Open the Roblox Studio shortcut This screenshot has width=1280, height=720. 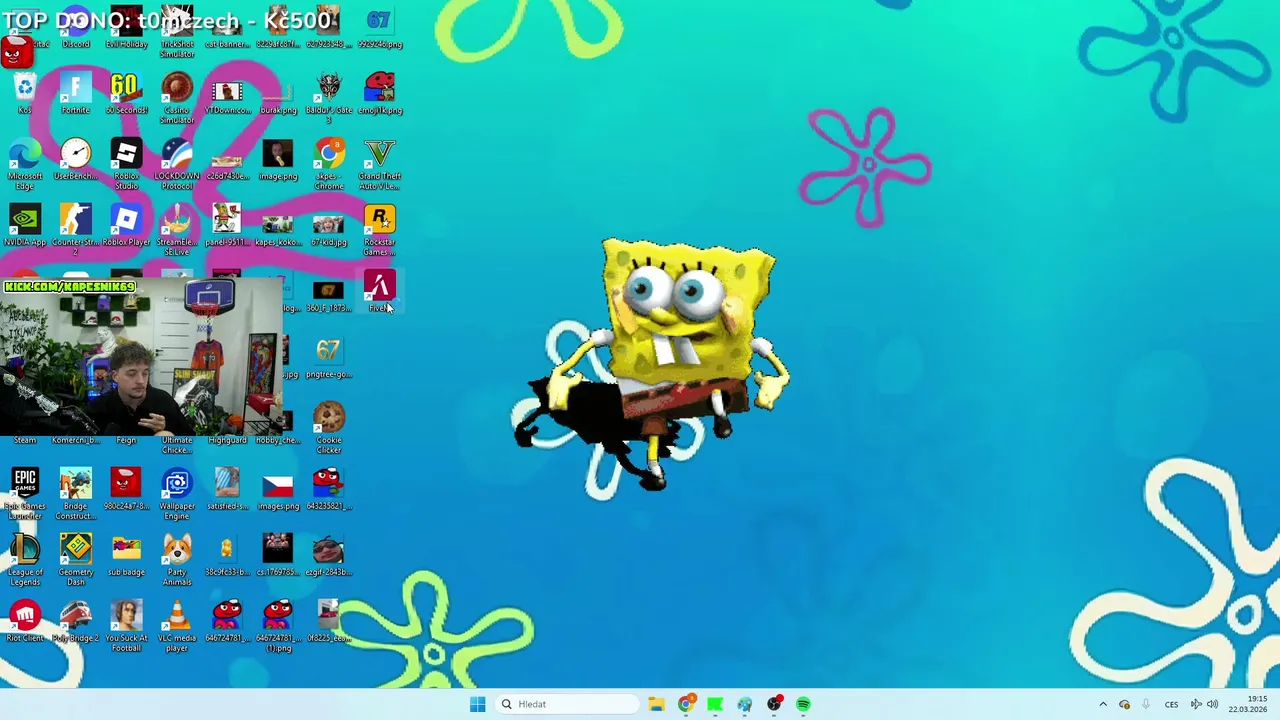(126, 165)
